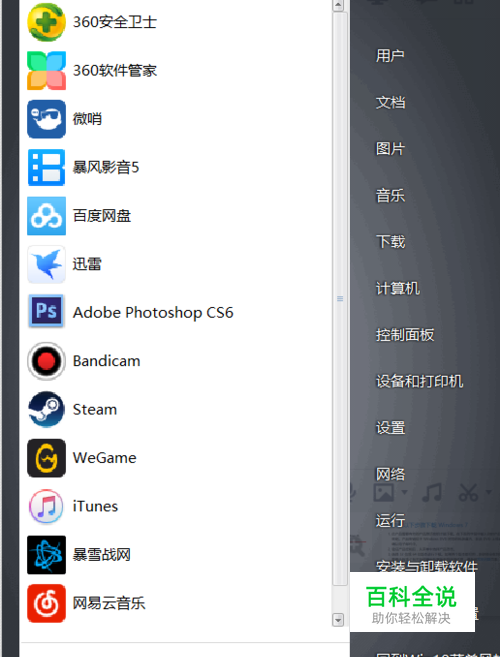500x657 pixels.
Task: Open the image icon dropdown arrow
Action: 404,492
